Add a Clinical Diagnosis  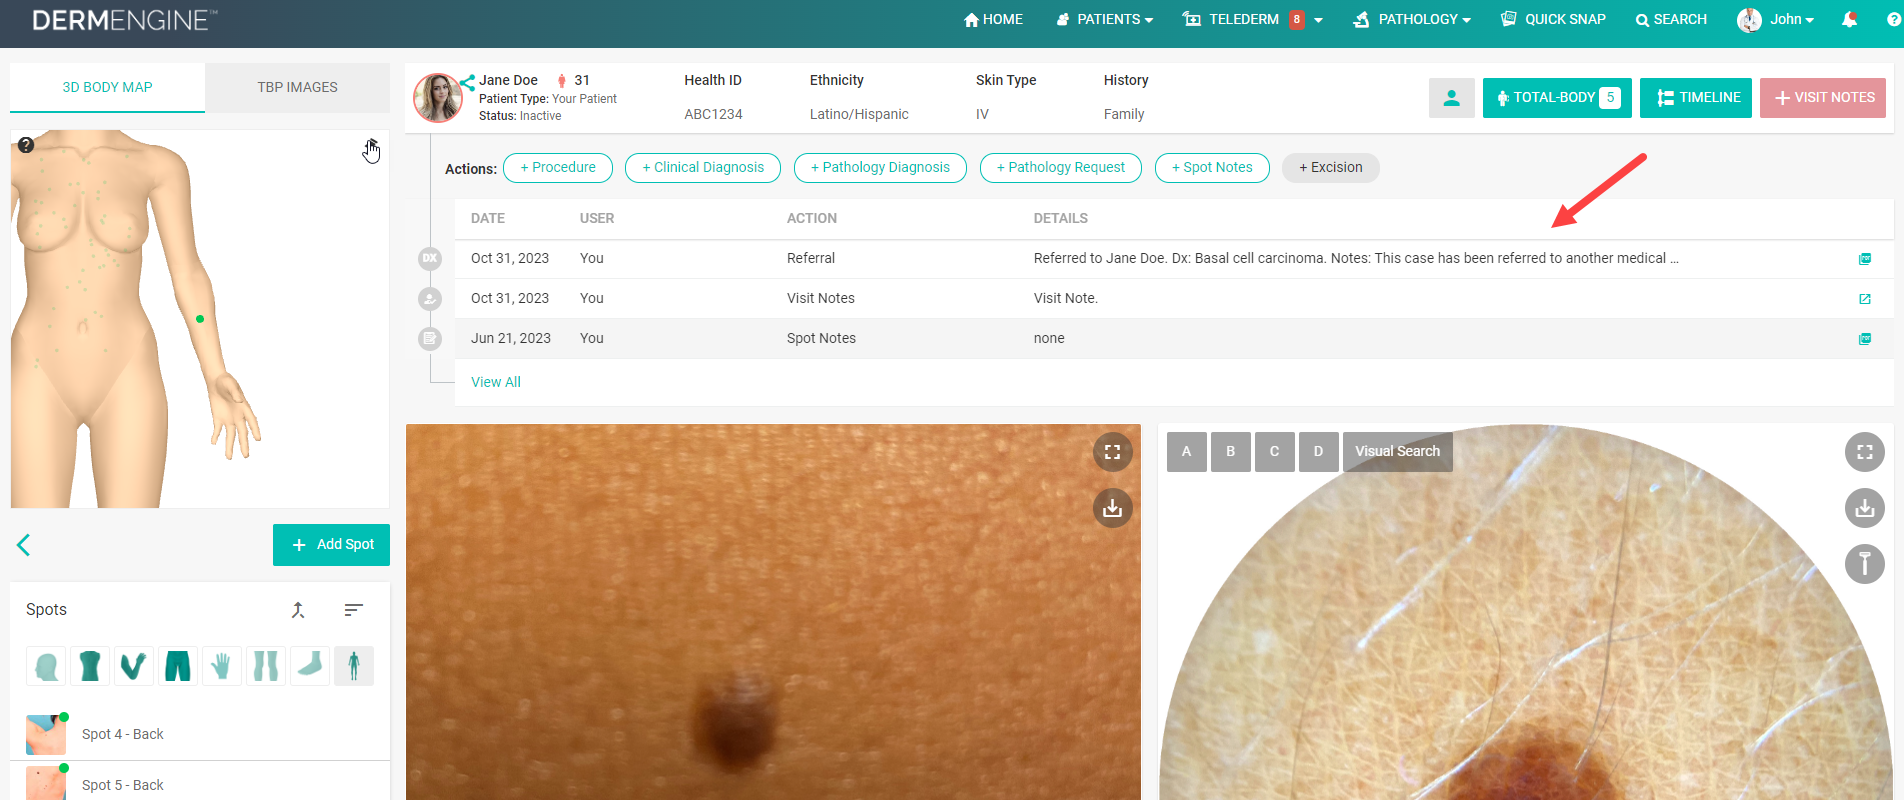click(x=703, y=168)
